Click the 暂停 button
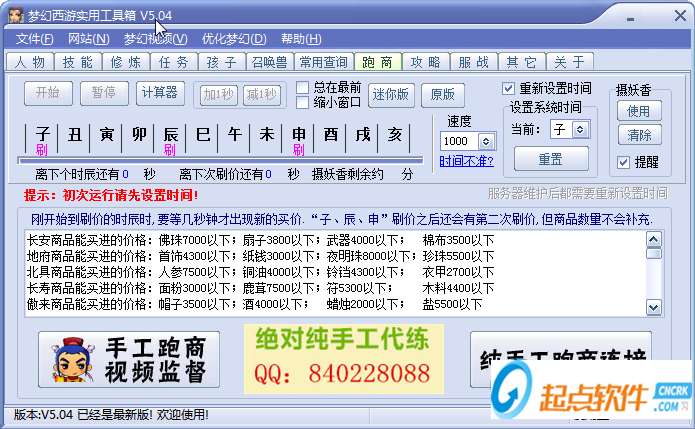 pos(104,93)
